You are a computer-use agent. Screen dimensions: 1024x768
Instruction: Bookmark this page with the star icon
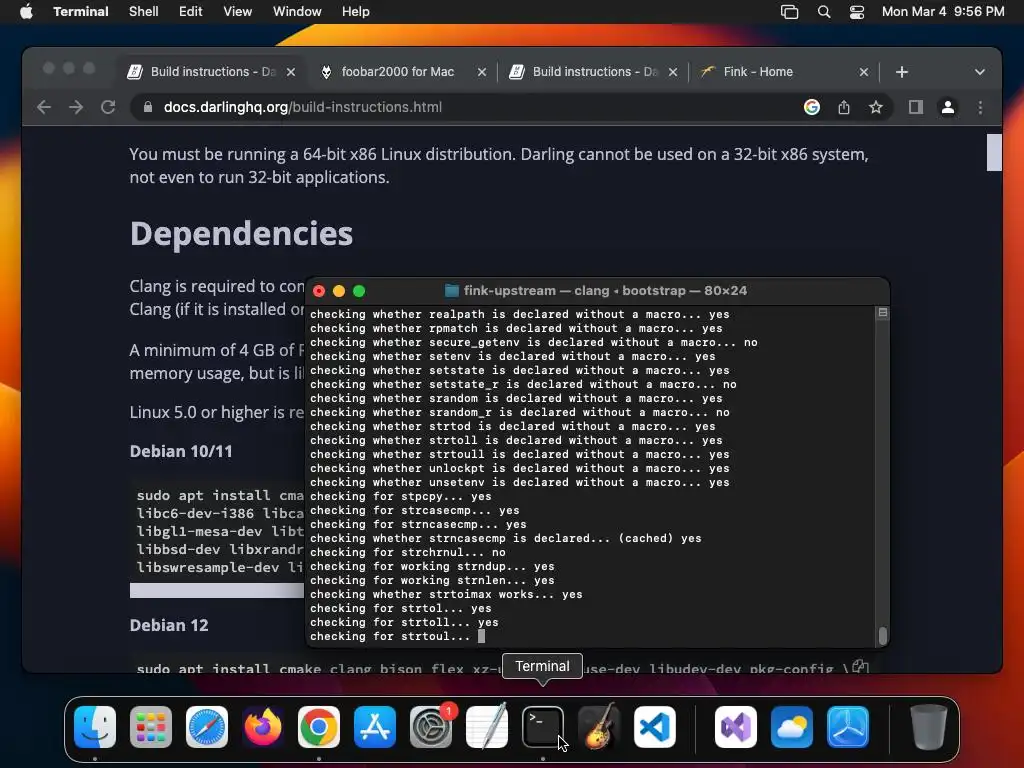(876, 107)
